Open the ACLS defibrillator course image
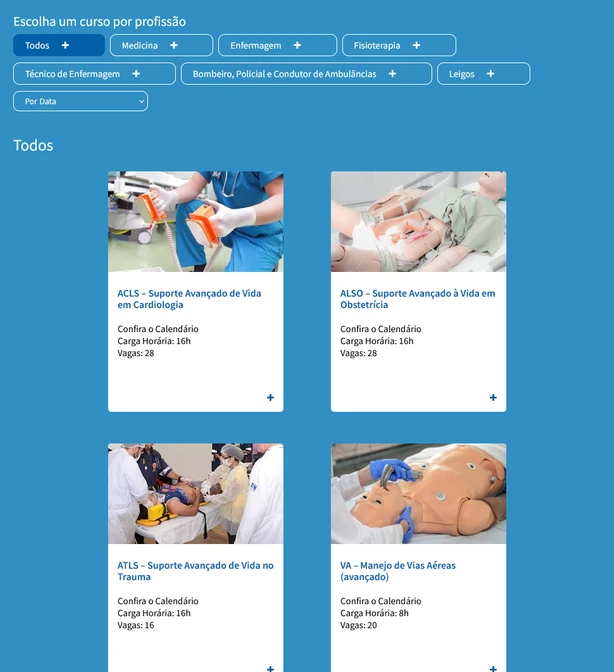Screen dimensions: 614x672 click(195, 222)
